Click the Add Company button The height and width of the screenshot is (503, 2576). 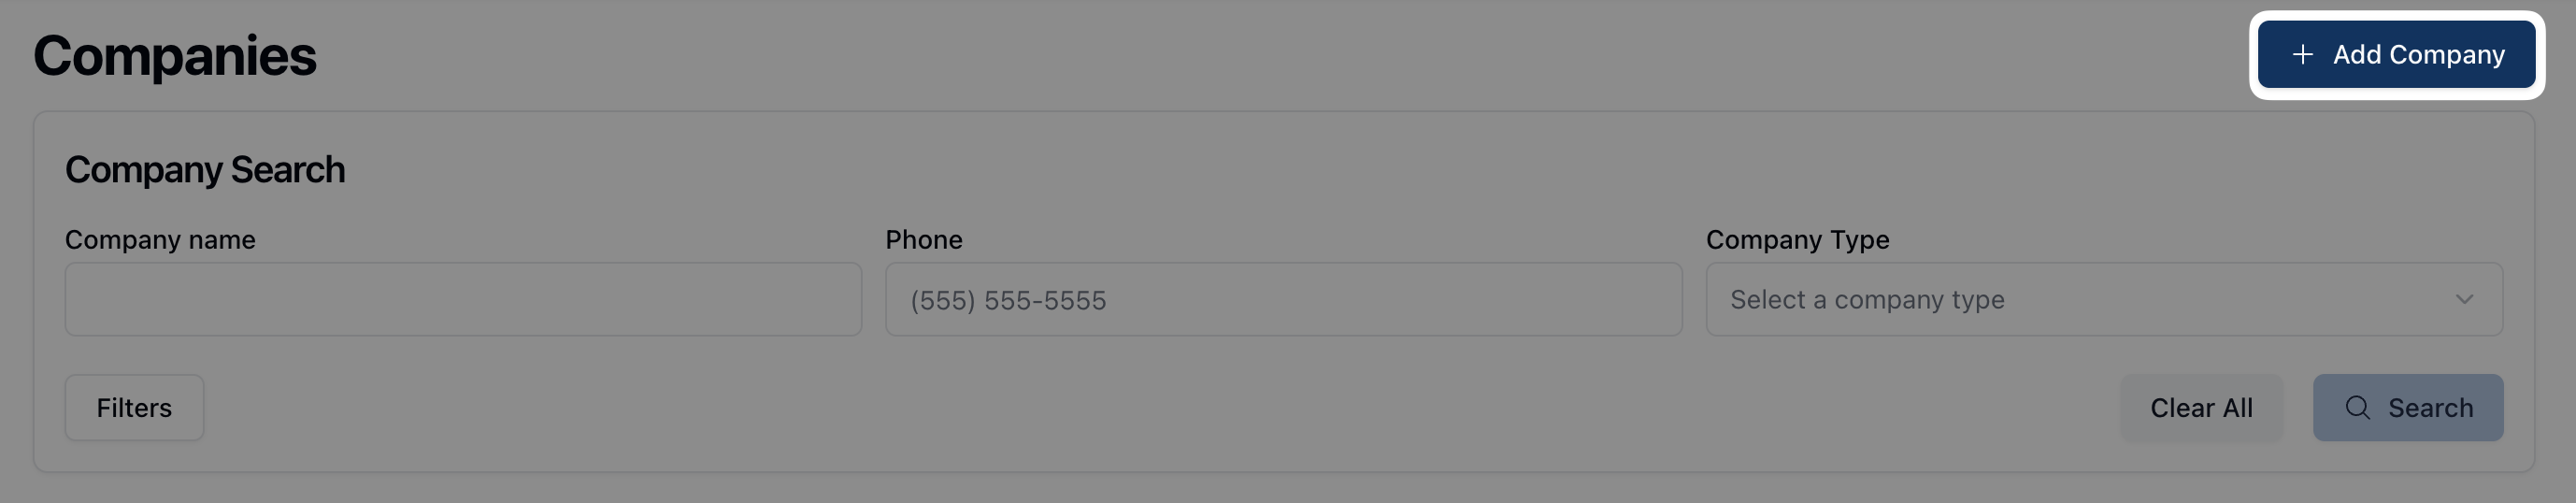2396,55
